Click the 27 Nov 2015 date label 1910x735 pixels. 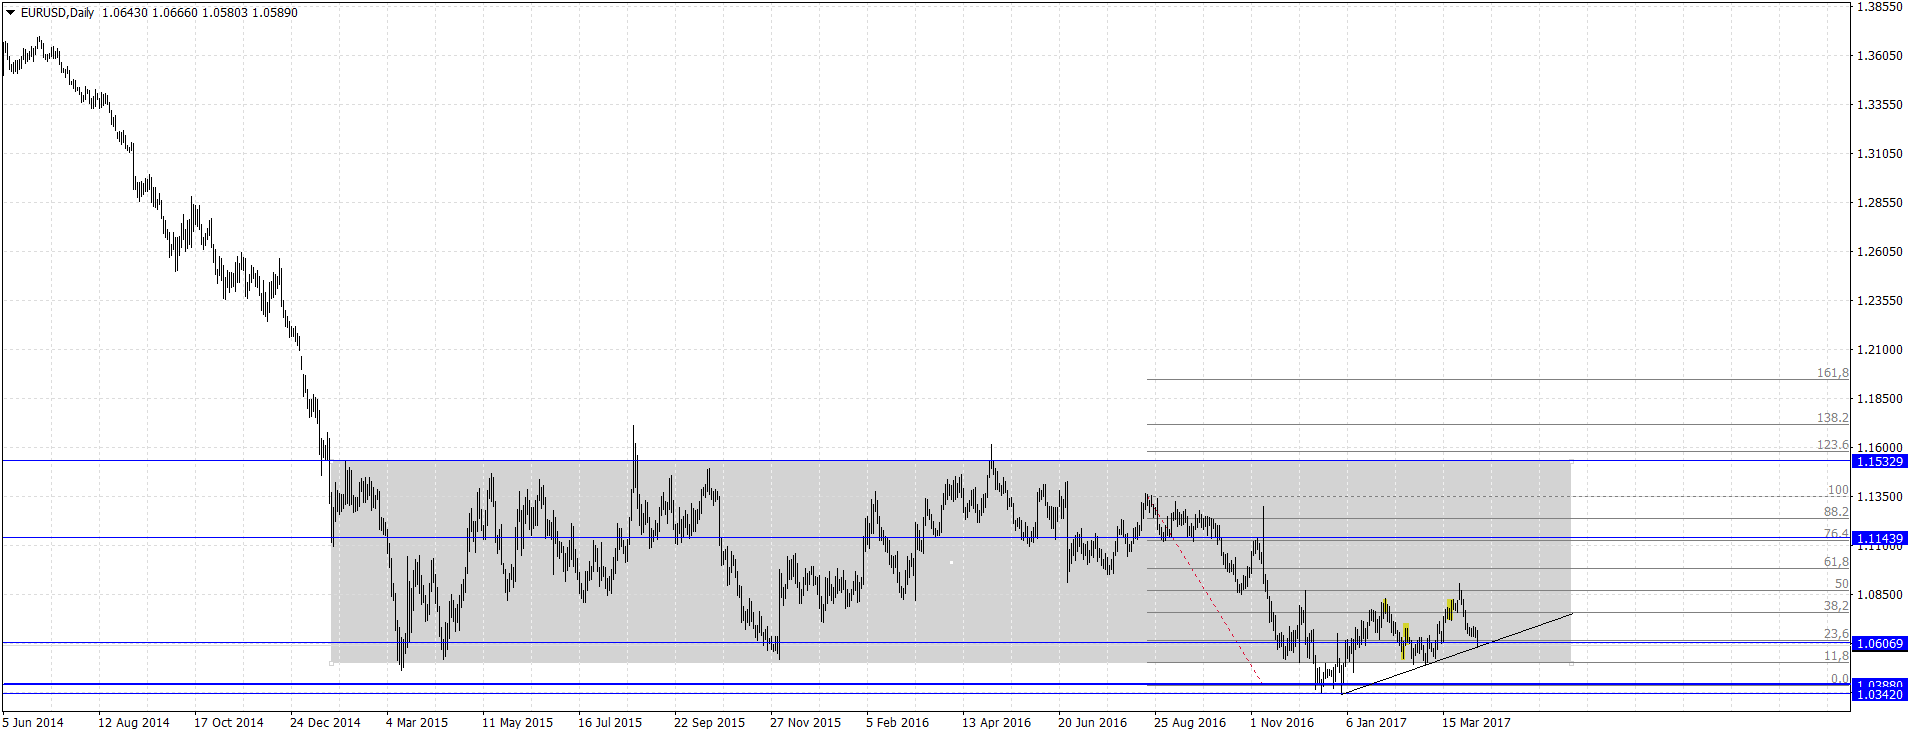[805, 723]
